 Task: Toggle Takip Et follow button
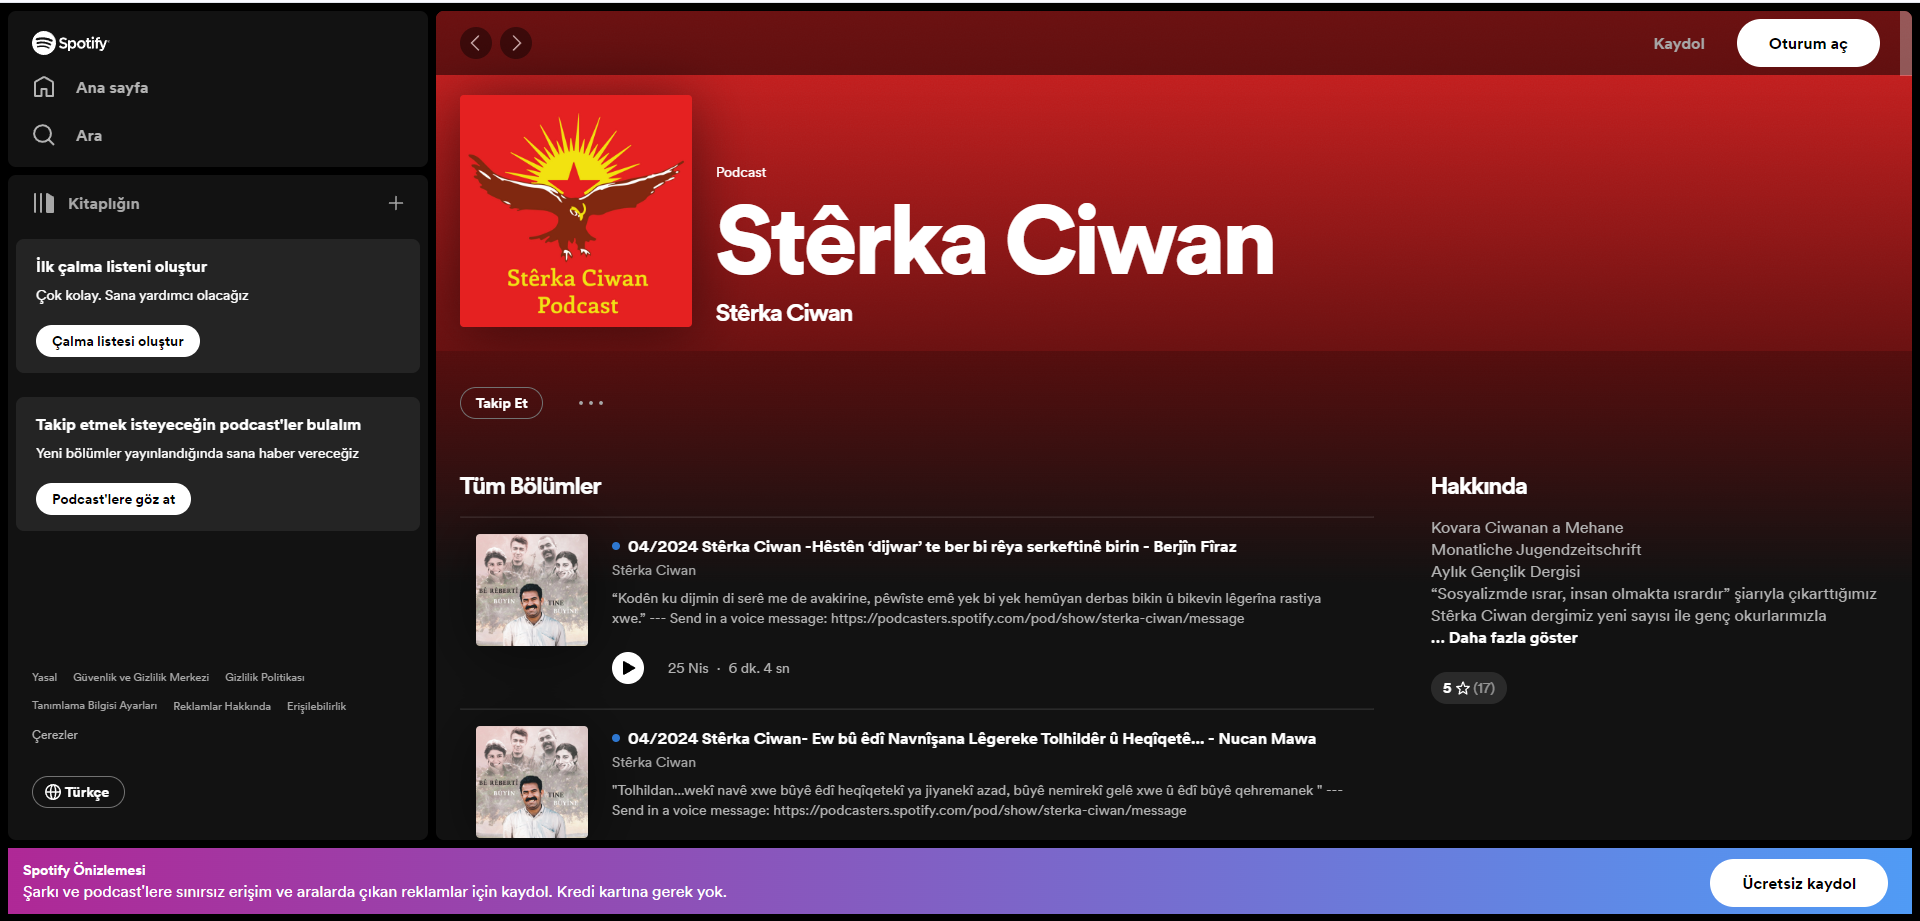coord(501,403)
